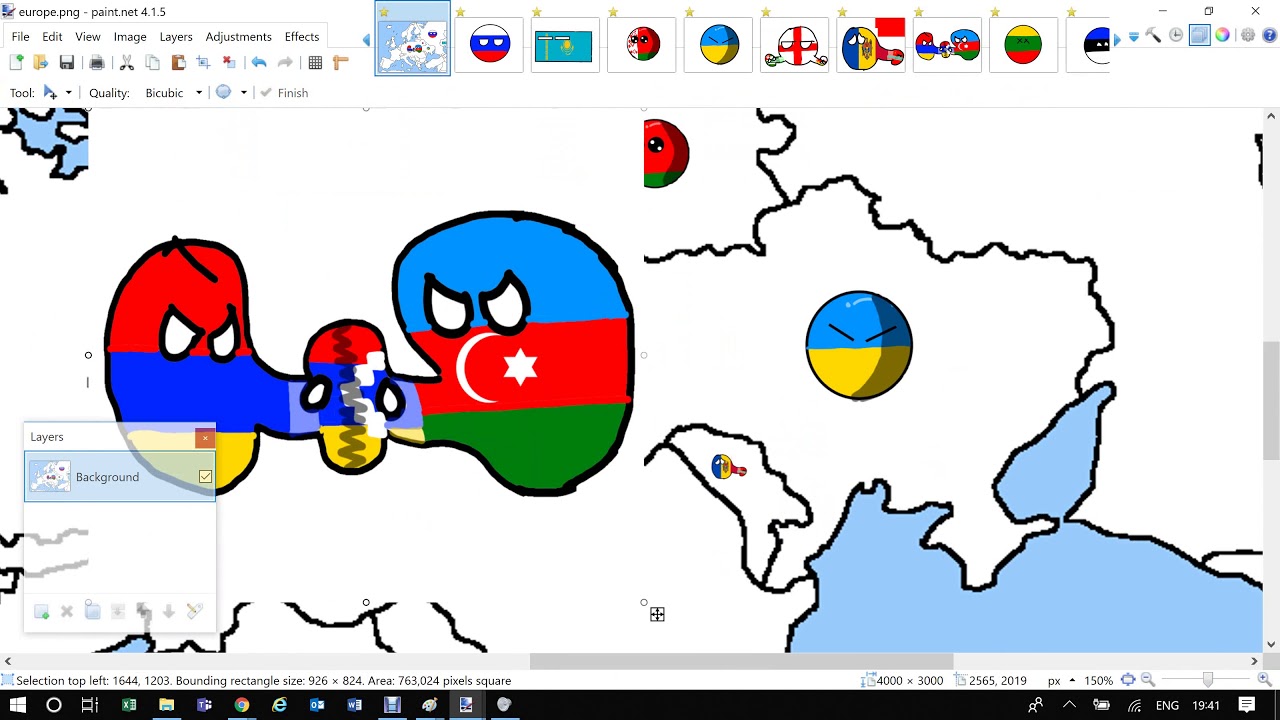Save the image with floppy icon

(x=67, y=62)
